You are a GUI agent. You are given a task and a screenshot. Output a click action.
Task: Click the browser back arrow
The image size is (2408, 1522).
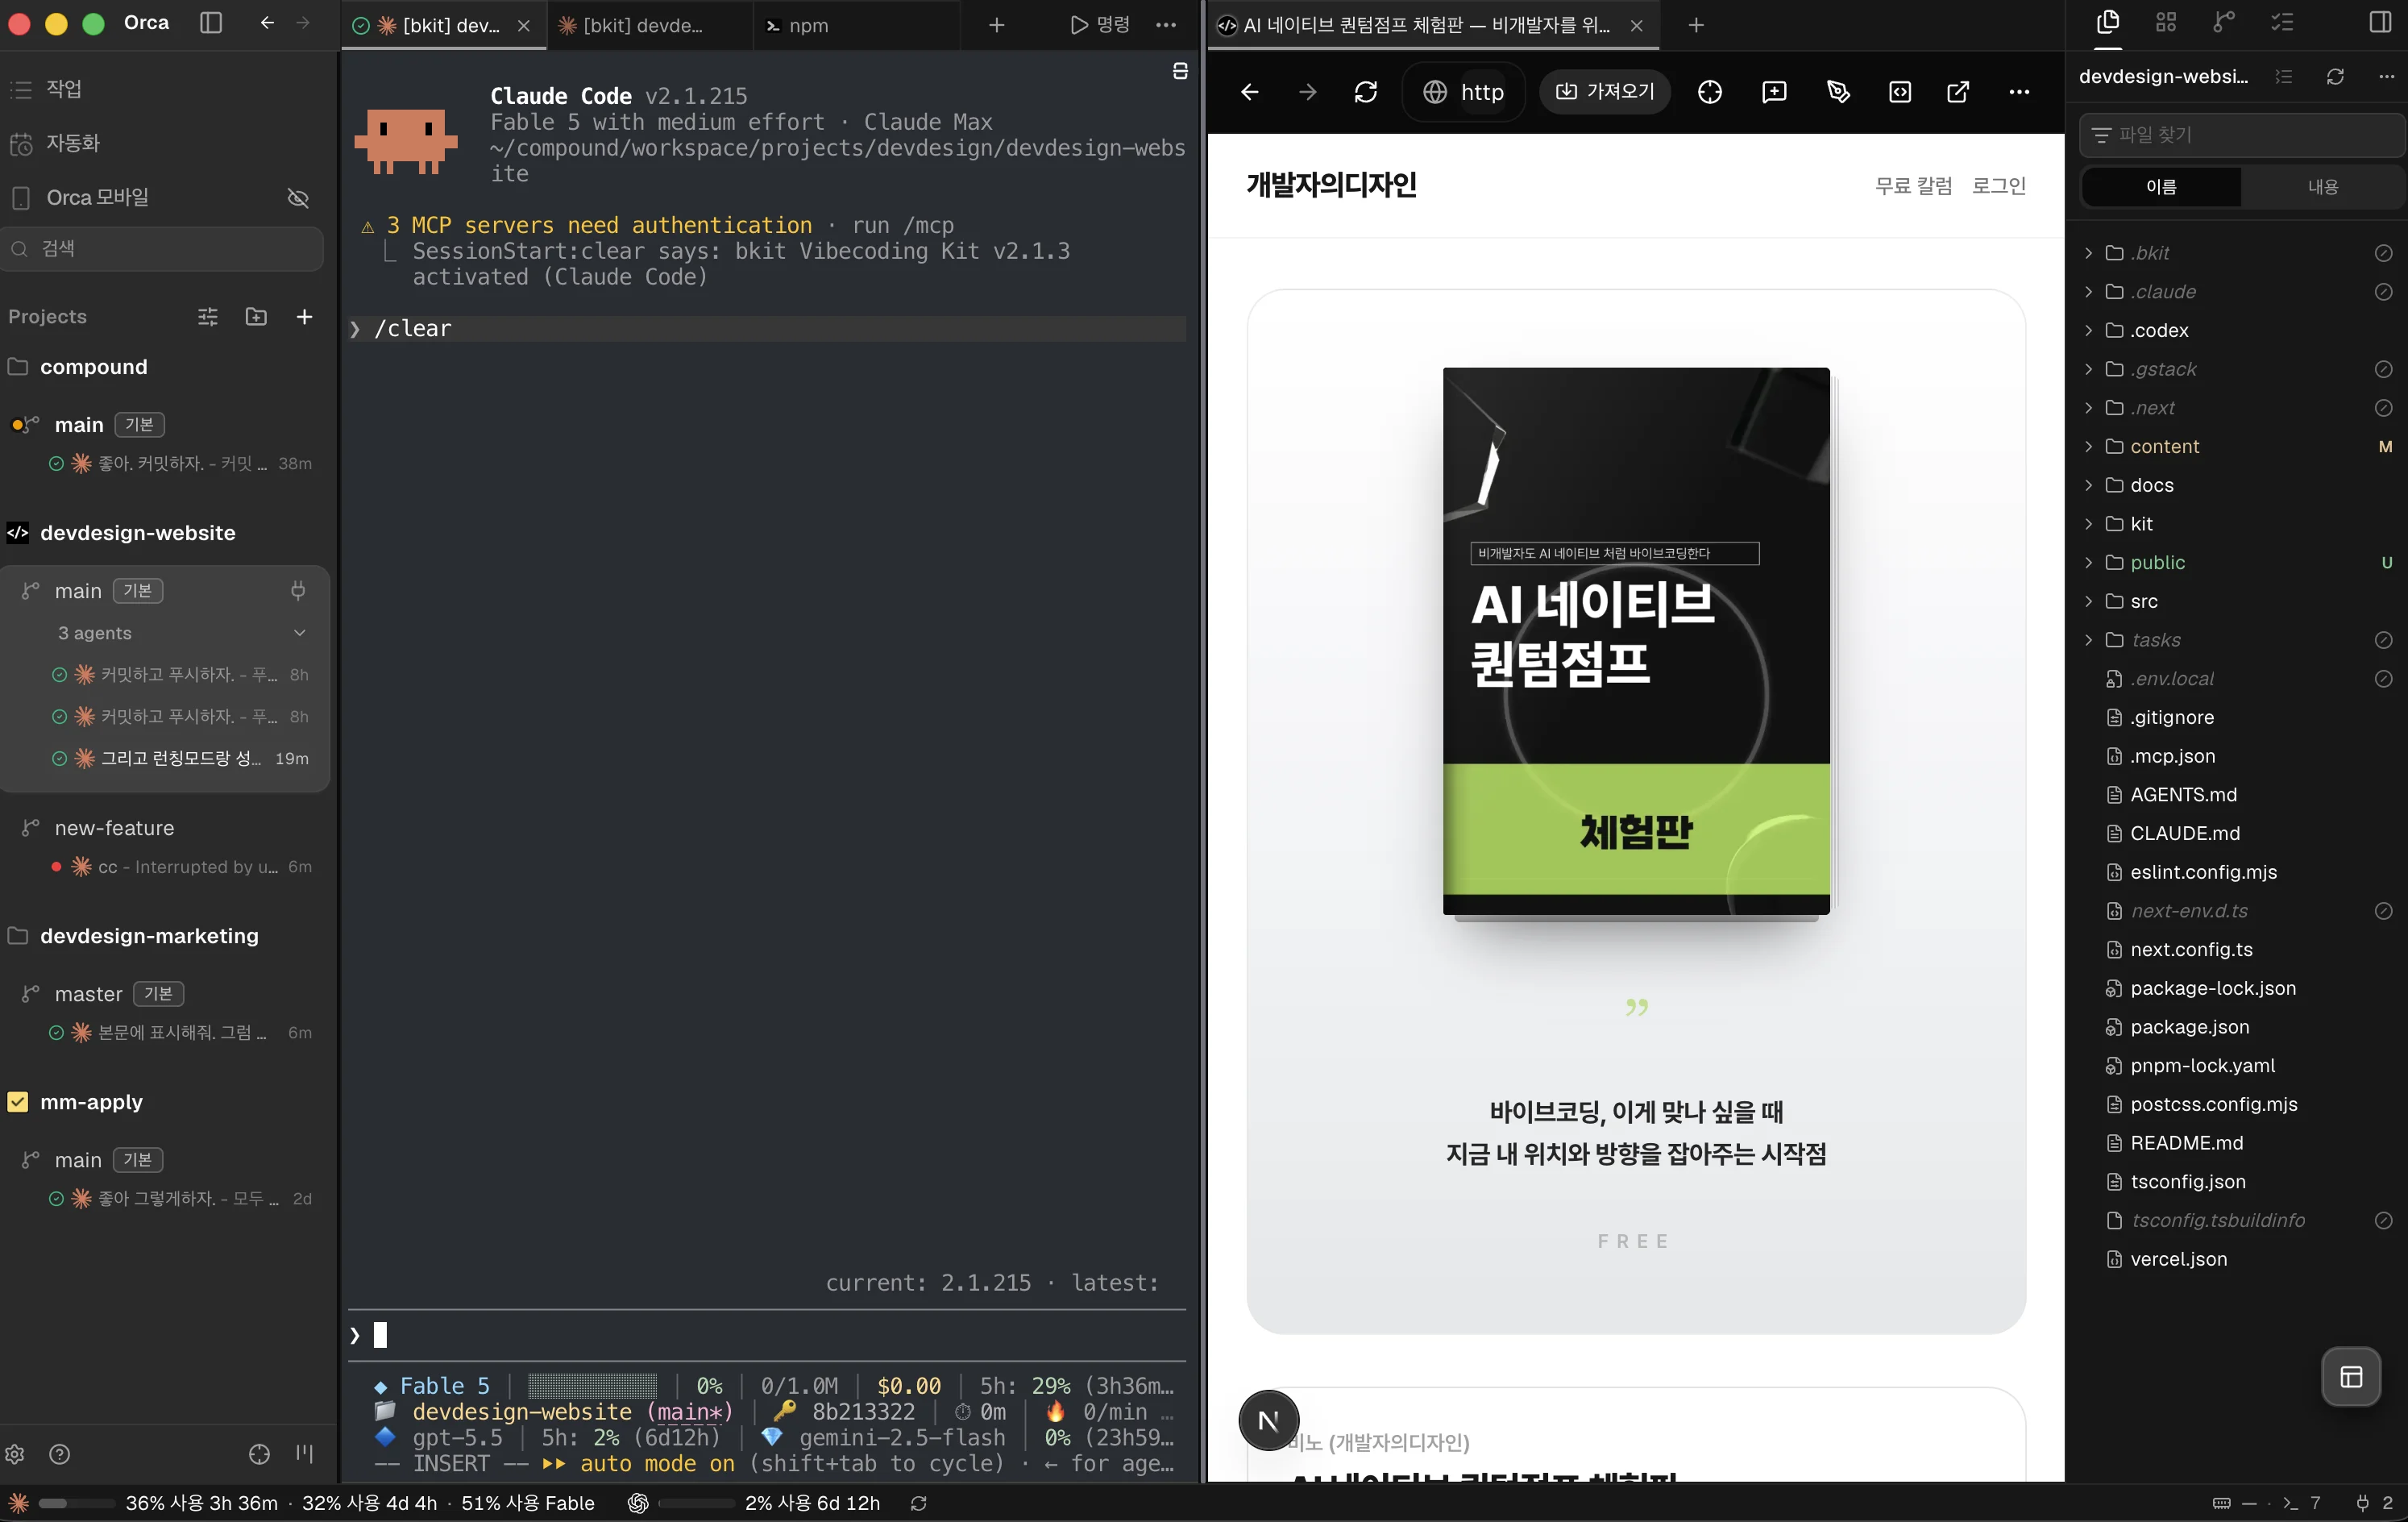tap(1249, 92)
